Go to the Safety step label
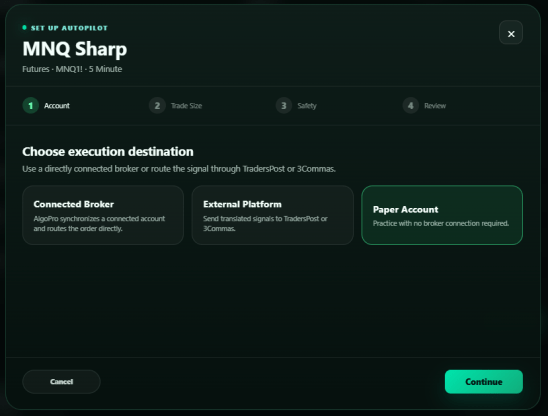 pyautogui.click(x=307, y=106)
